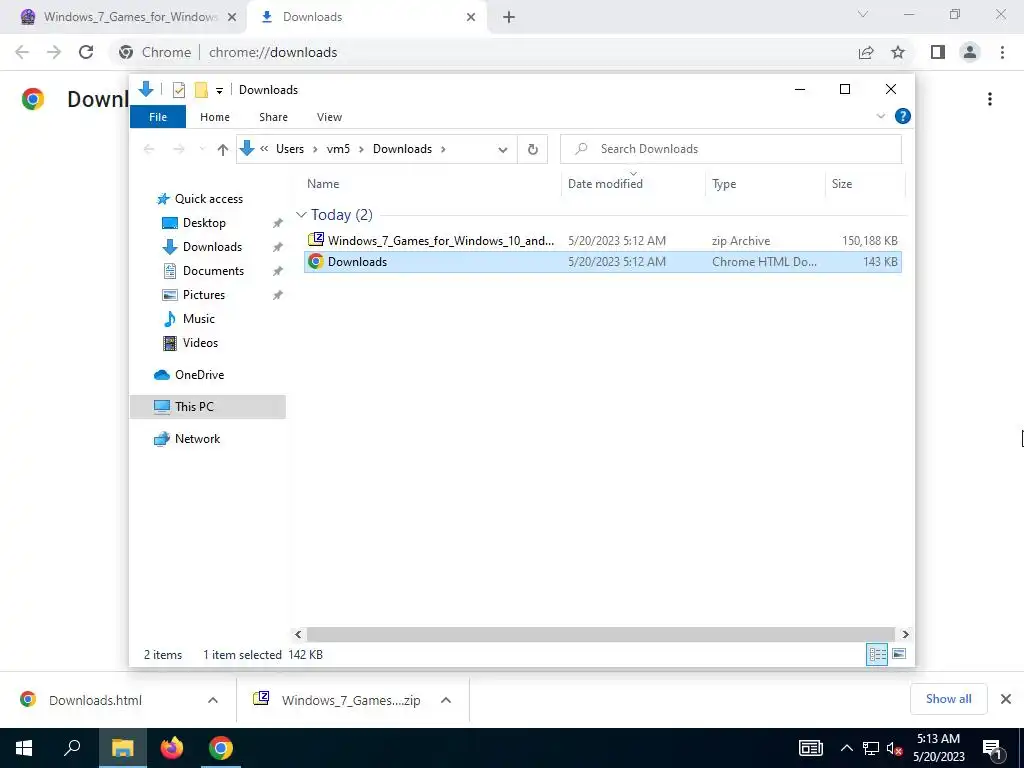Open Chrome side panel
The width and height of the screenshot is (1024, 768).
[x=938, y=52]
